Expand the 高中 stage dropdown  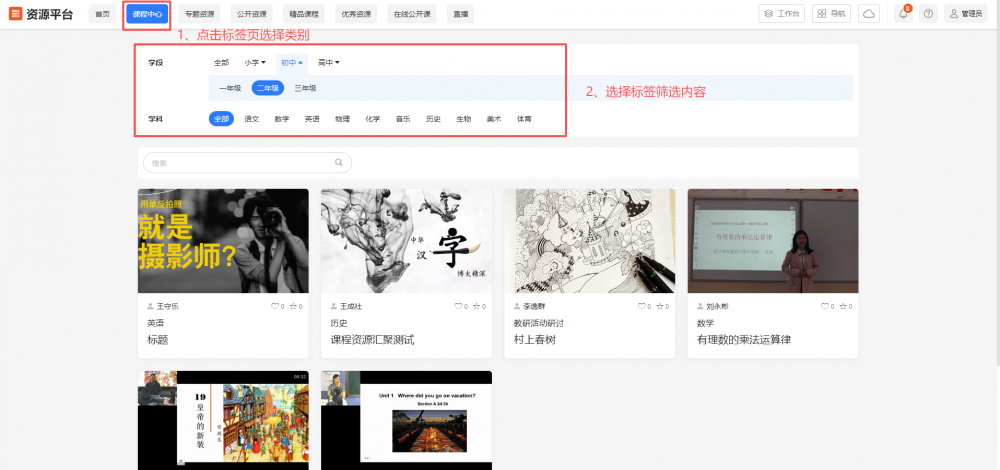pos(329,63)
